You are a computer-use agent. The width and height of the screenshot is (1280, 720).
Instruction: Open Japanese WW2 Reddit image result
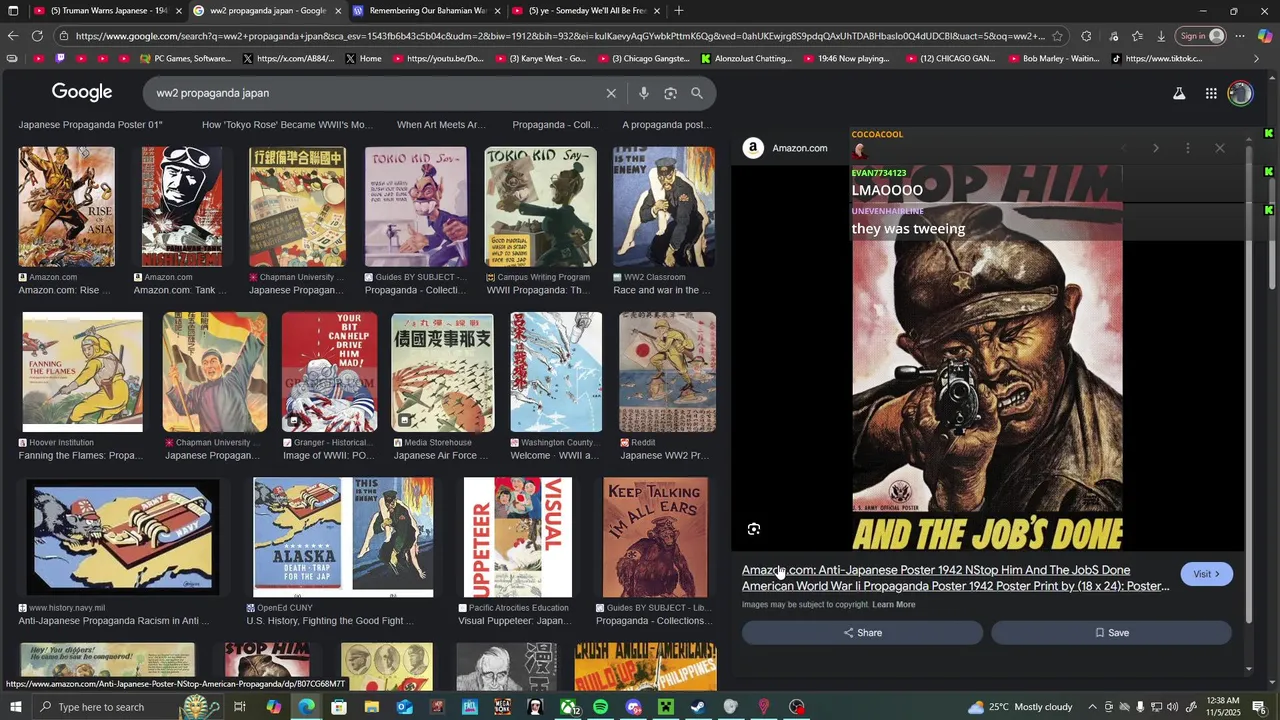(x=667, y=372)
